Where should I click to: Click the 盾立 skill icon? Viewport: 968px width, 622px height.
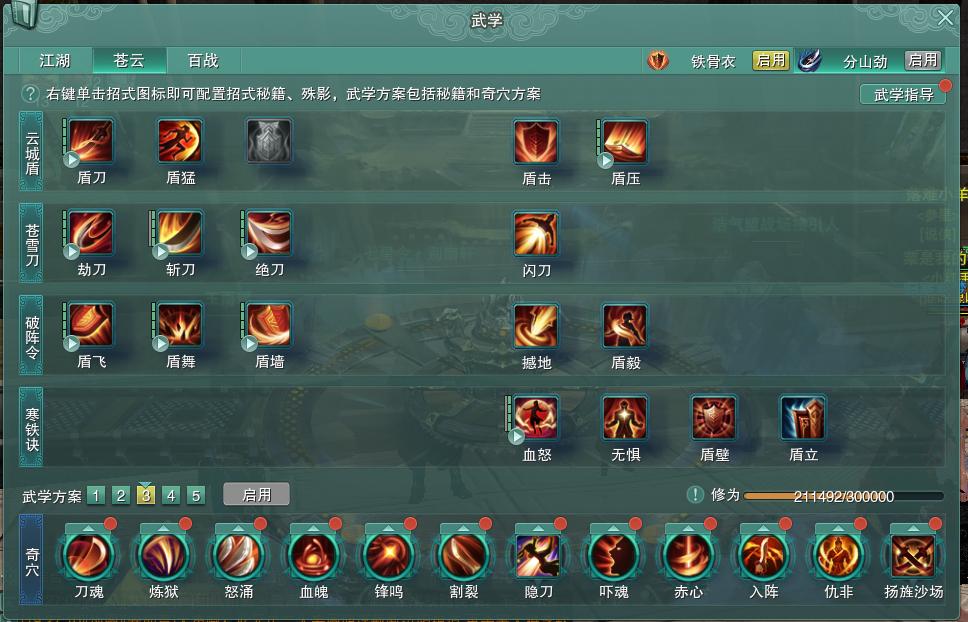803,418
